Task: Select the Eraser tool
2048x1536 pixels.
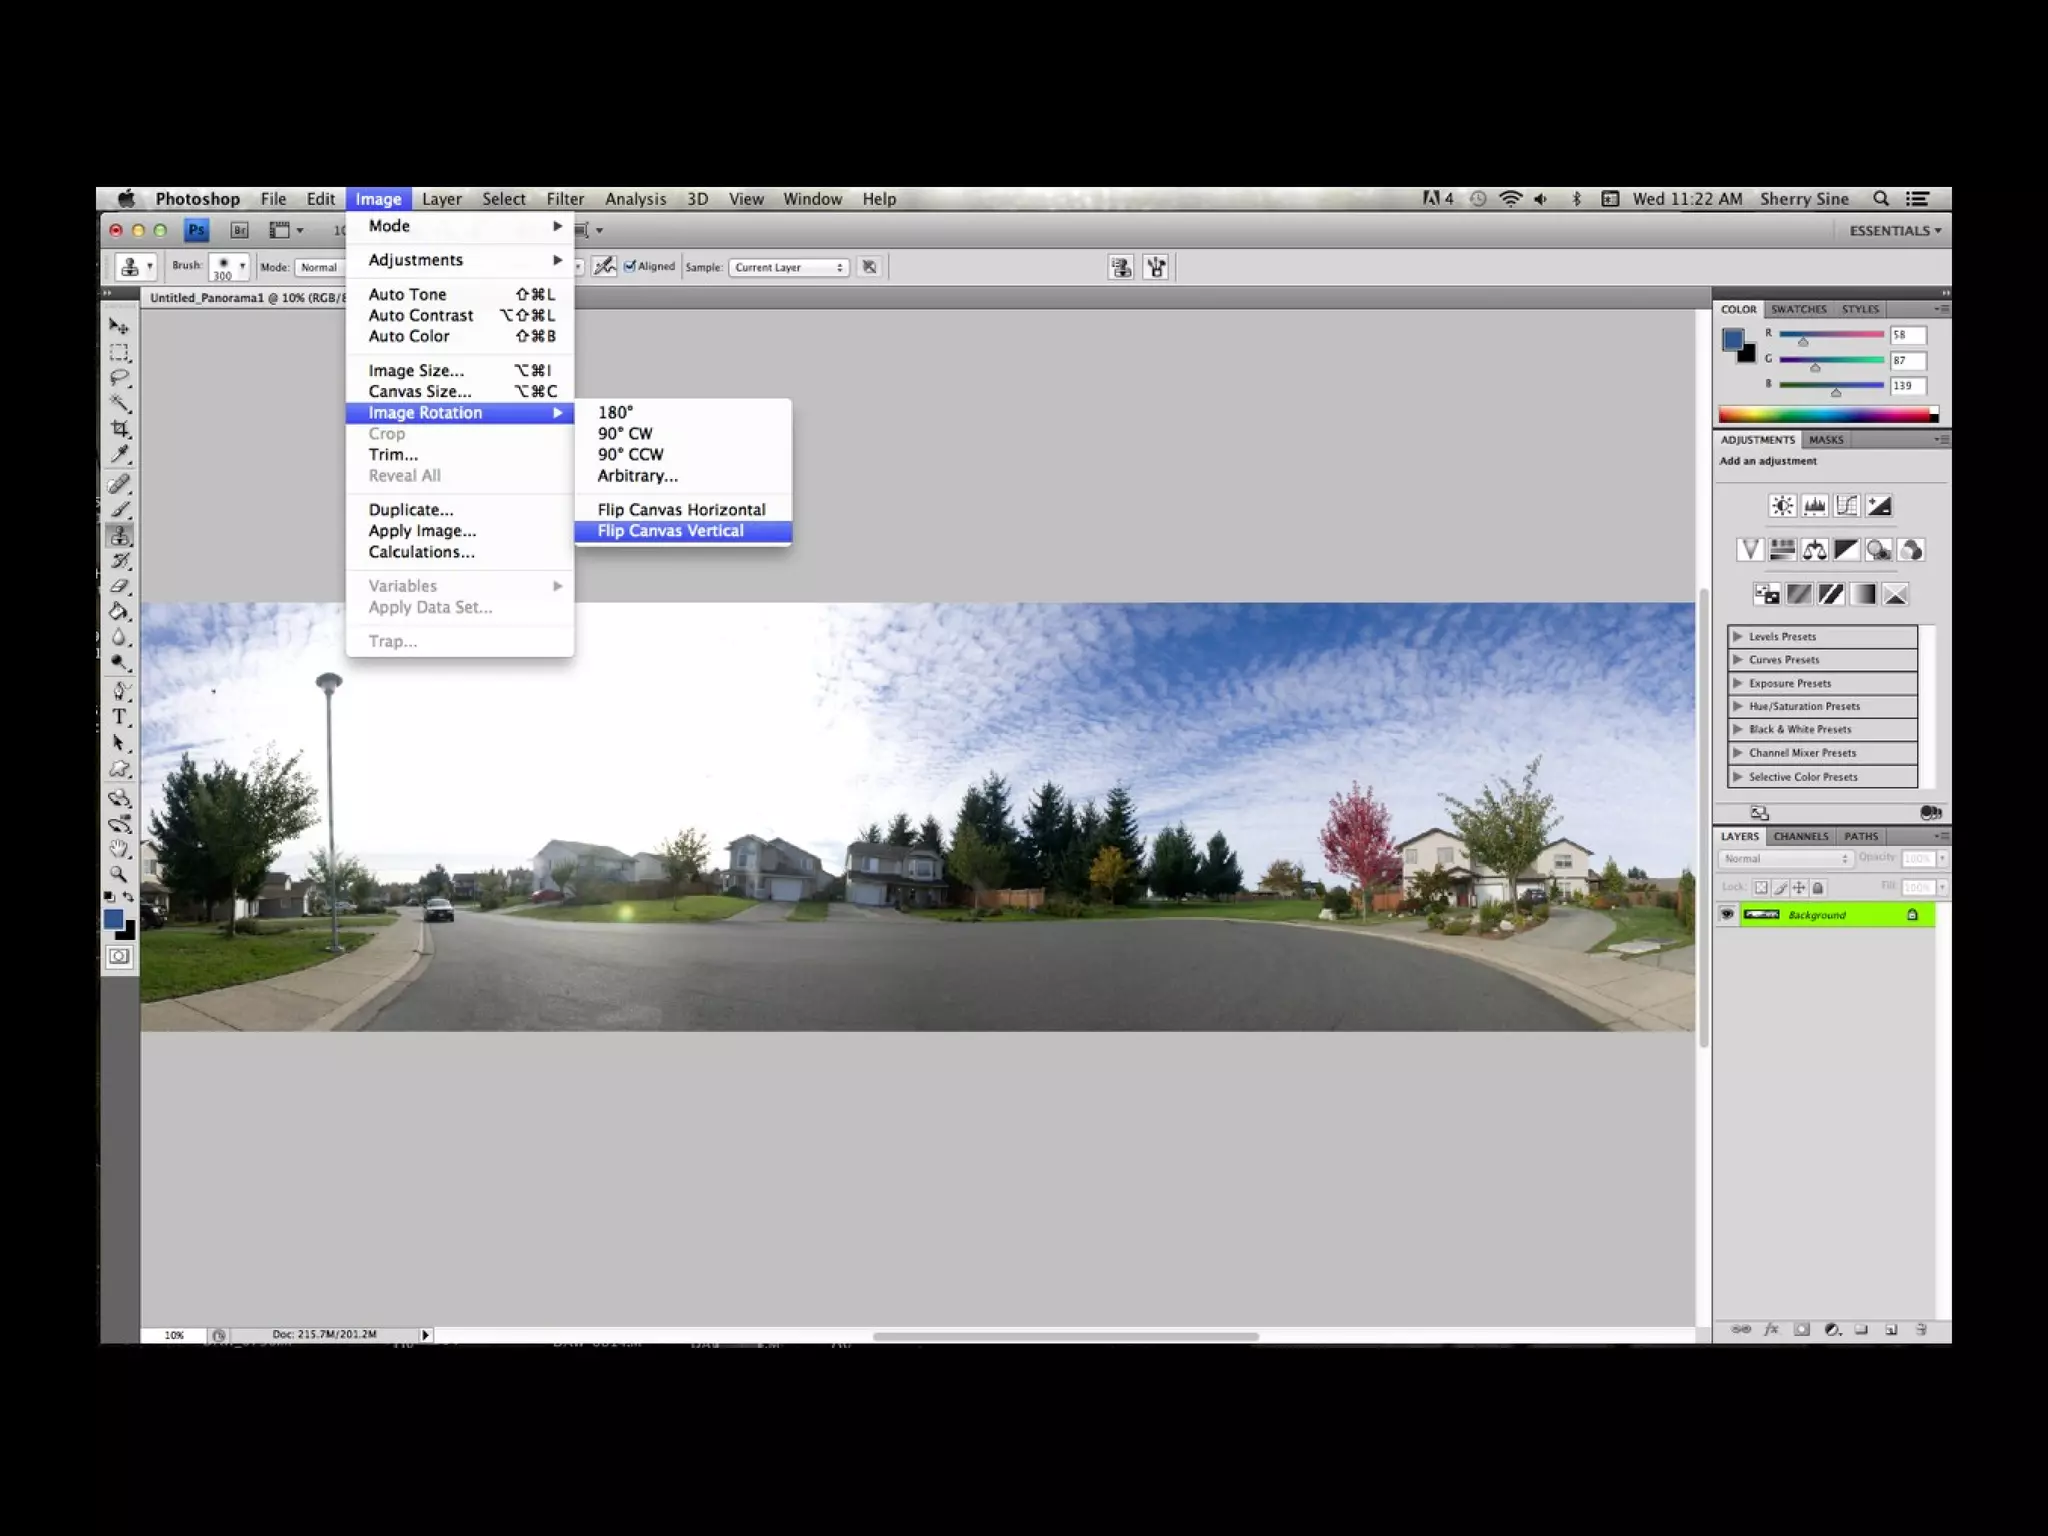Action: point(120,586)
